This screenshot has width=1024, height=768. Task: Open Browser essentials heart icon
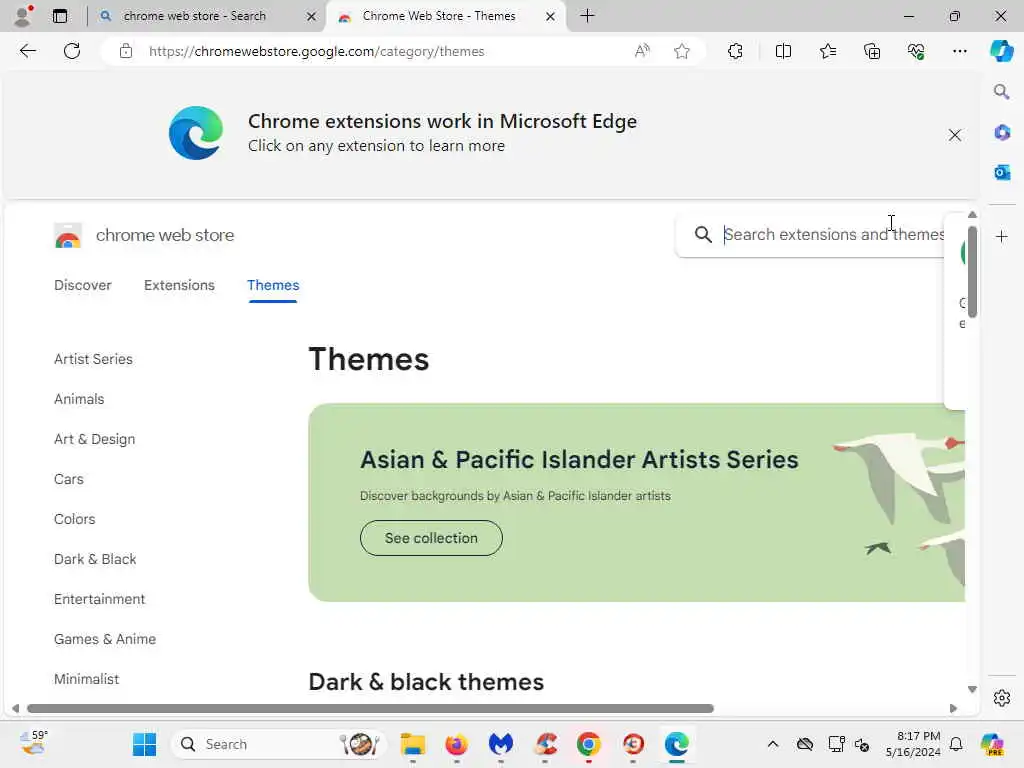pos(916,51)
